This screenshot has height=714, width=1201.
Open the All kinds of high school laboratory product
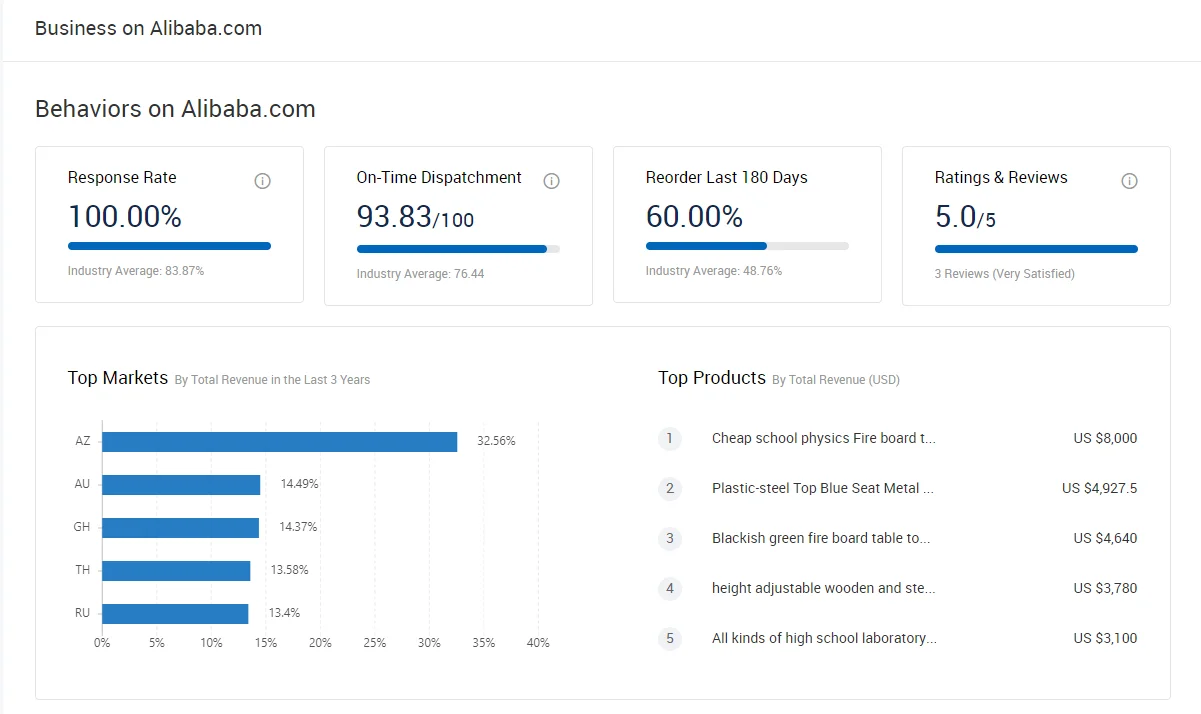(x=824, y=638)
